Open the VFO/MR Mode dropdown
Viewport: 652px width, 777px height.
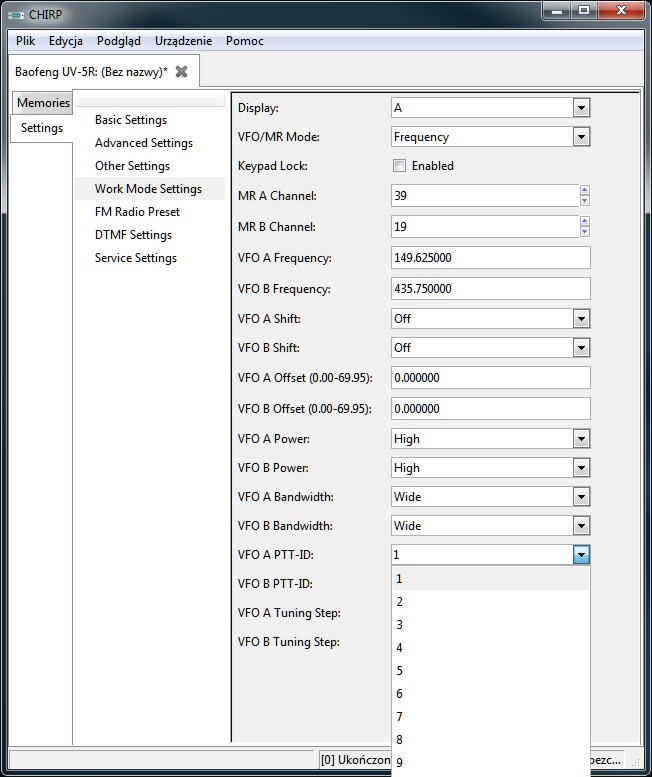coord(581,137)
